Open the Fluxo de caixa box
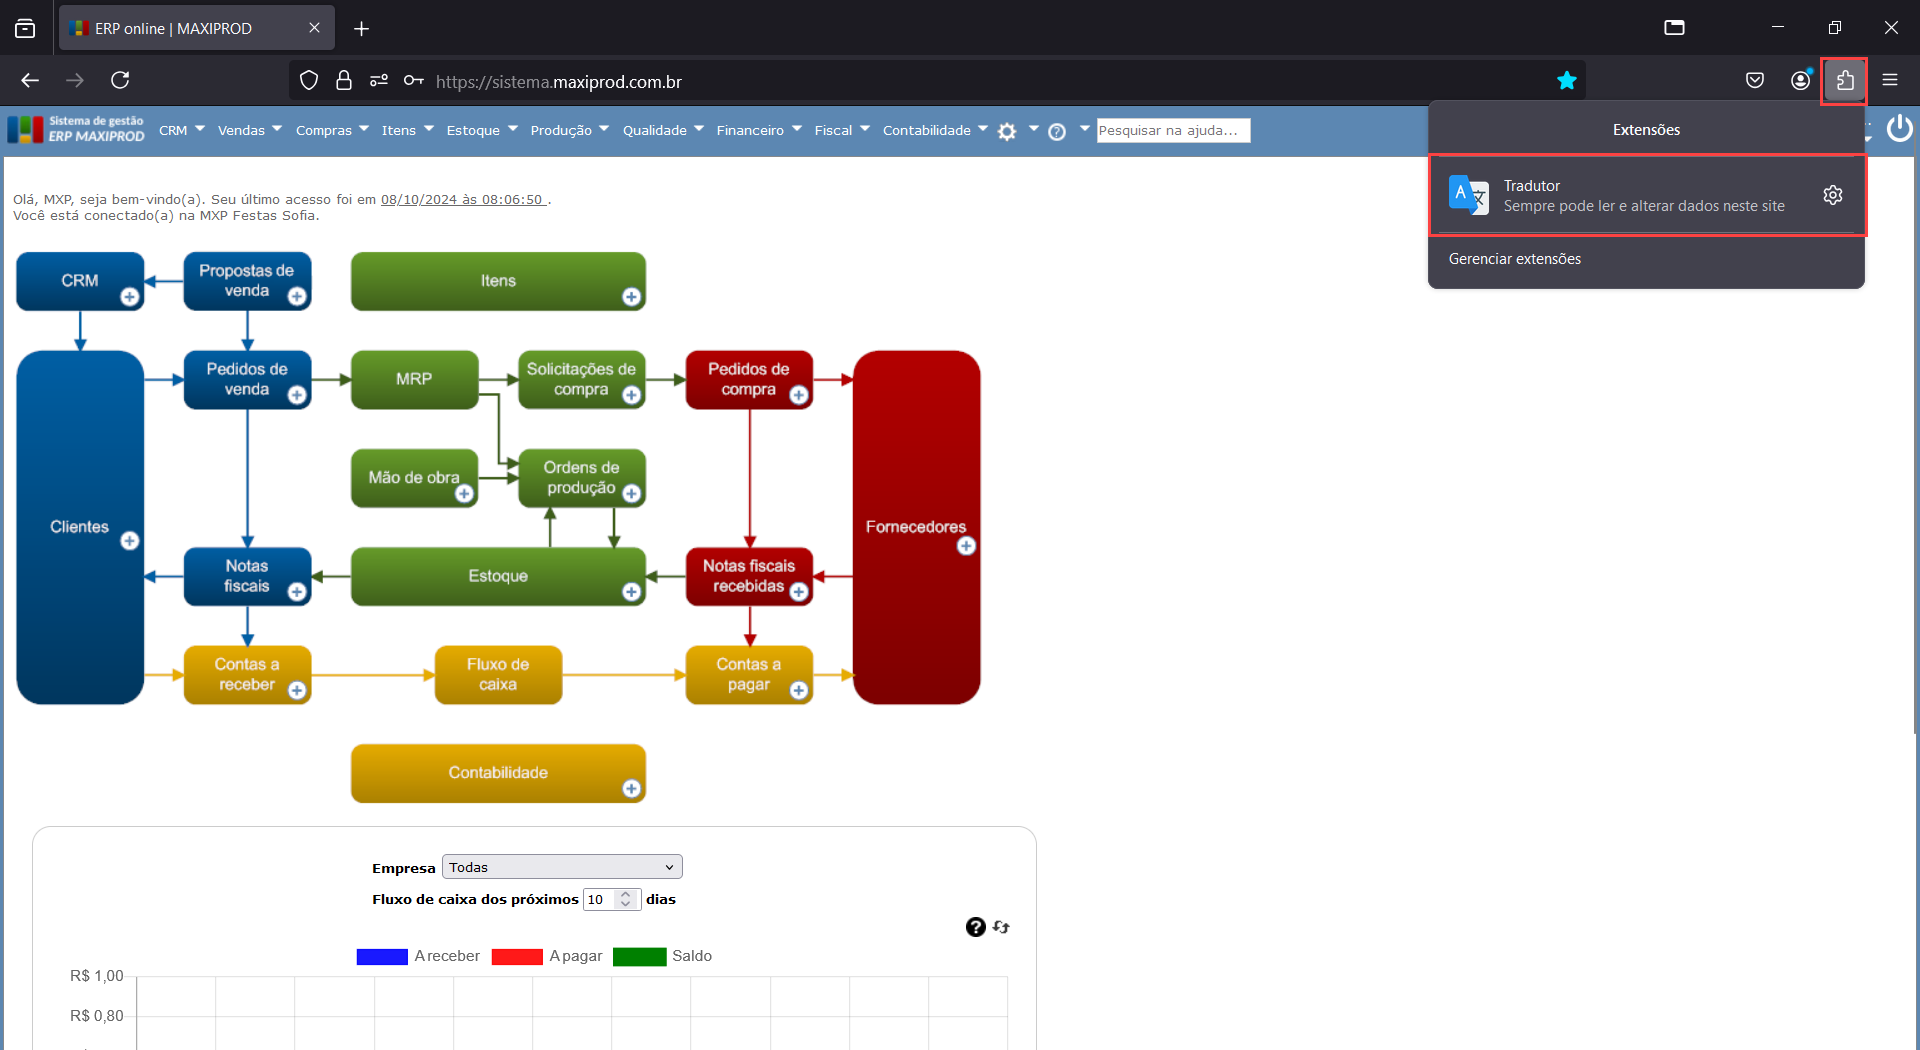 point(498,674)
